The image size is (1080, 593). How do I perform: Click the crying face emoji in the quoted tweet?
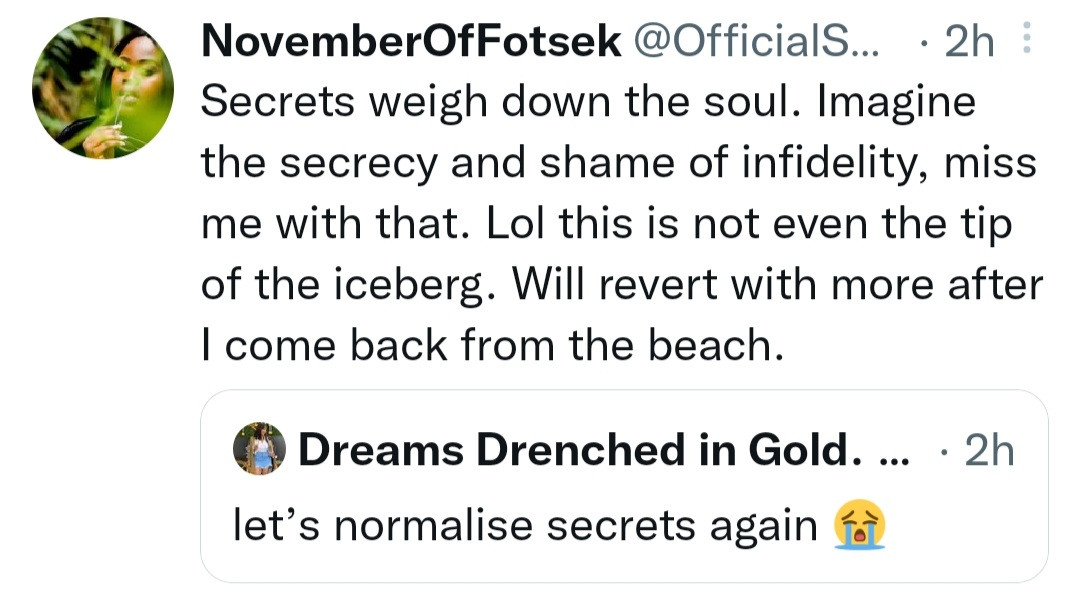click(860, 525)
